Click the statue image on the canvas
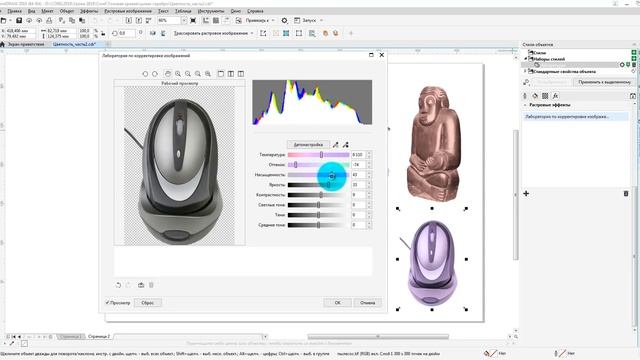The width and height of the screenshot is (640, 360). (x=434, y=143)
